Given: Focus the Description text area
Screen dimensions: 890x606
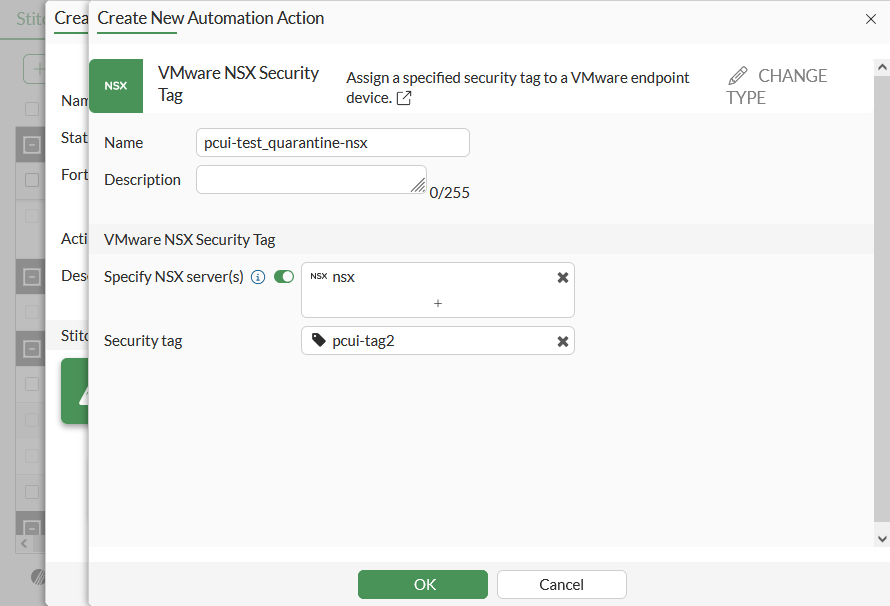Looking at the screenshot, I should 310,180.
